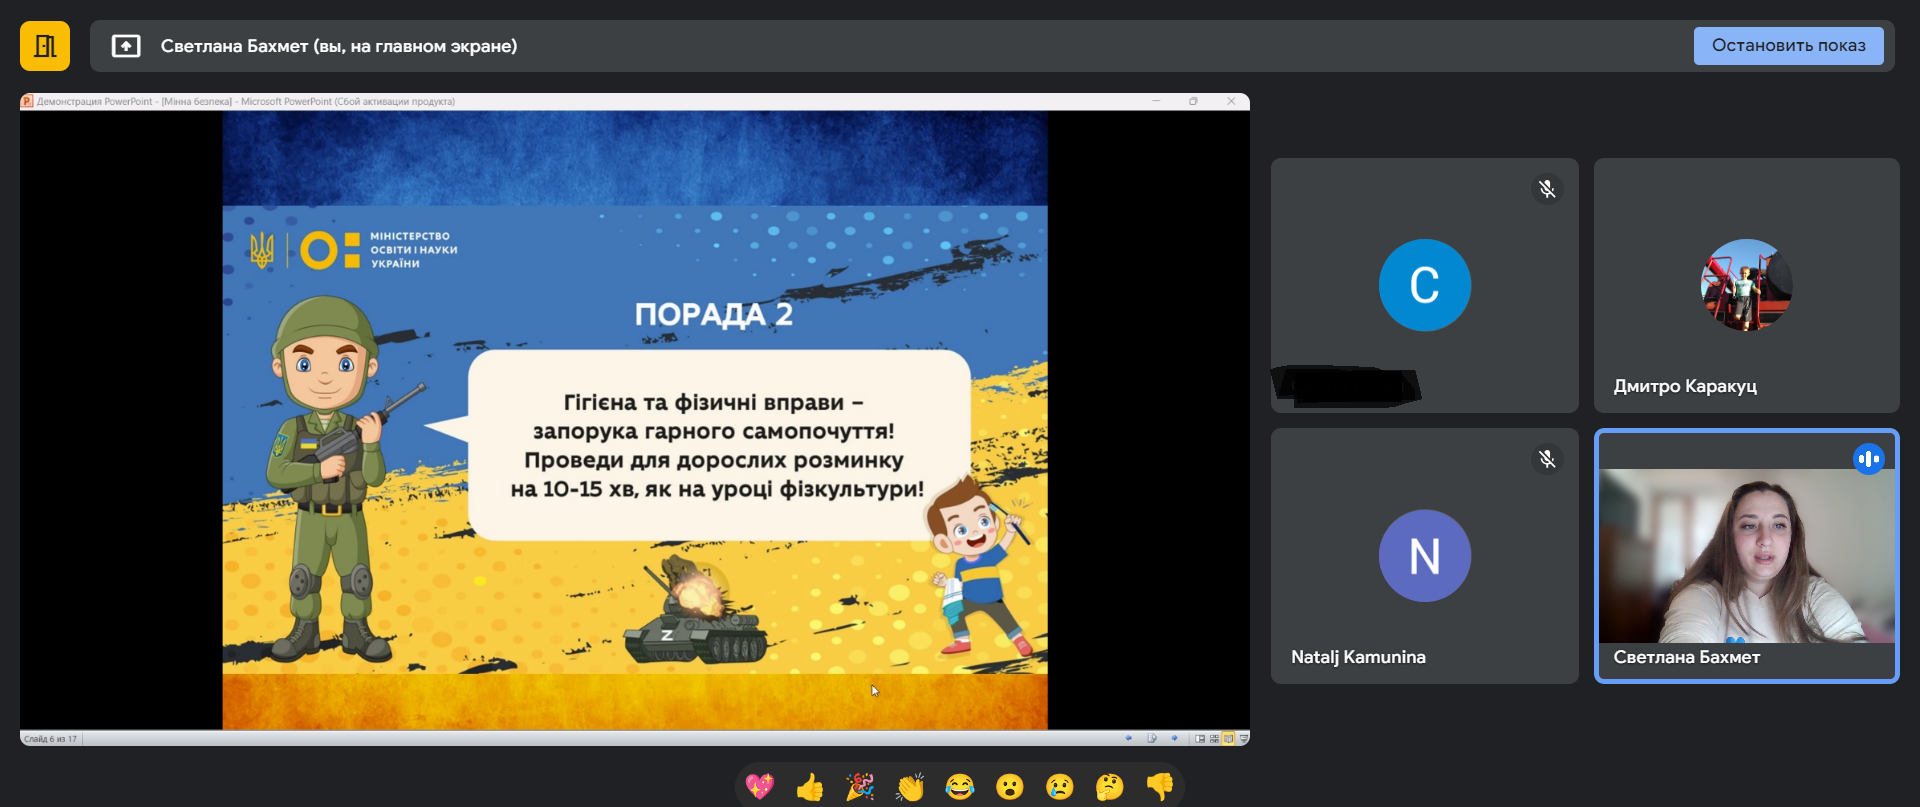
Task: Go to previous slide with left arrow
Action: 1129,739
